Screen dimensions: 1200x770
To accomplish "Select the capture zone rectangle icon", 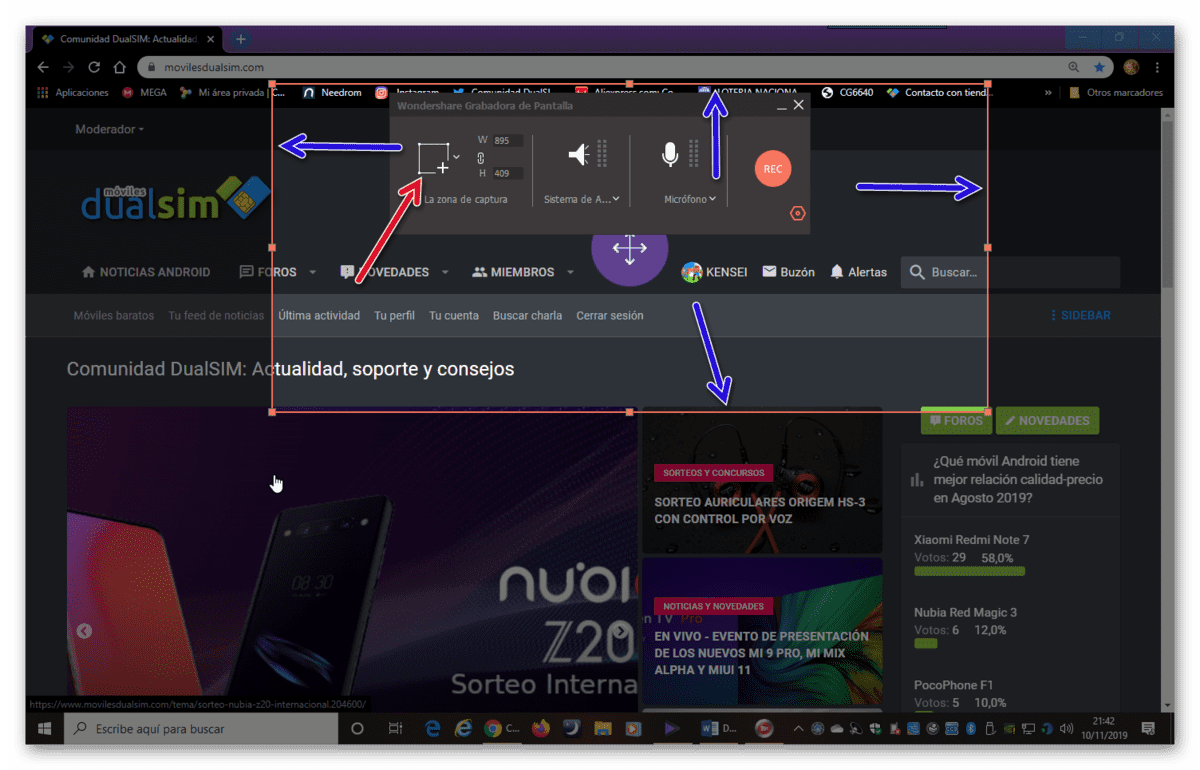I will click(434, 159).
